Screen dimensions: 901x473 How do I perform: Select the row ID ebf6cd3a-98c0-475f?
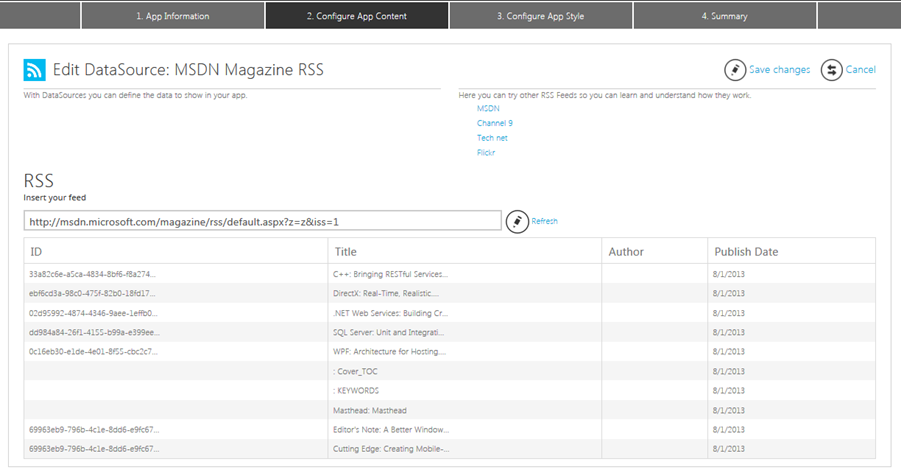pos(92,293)
